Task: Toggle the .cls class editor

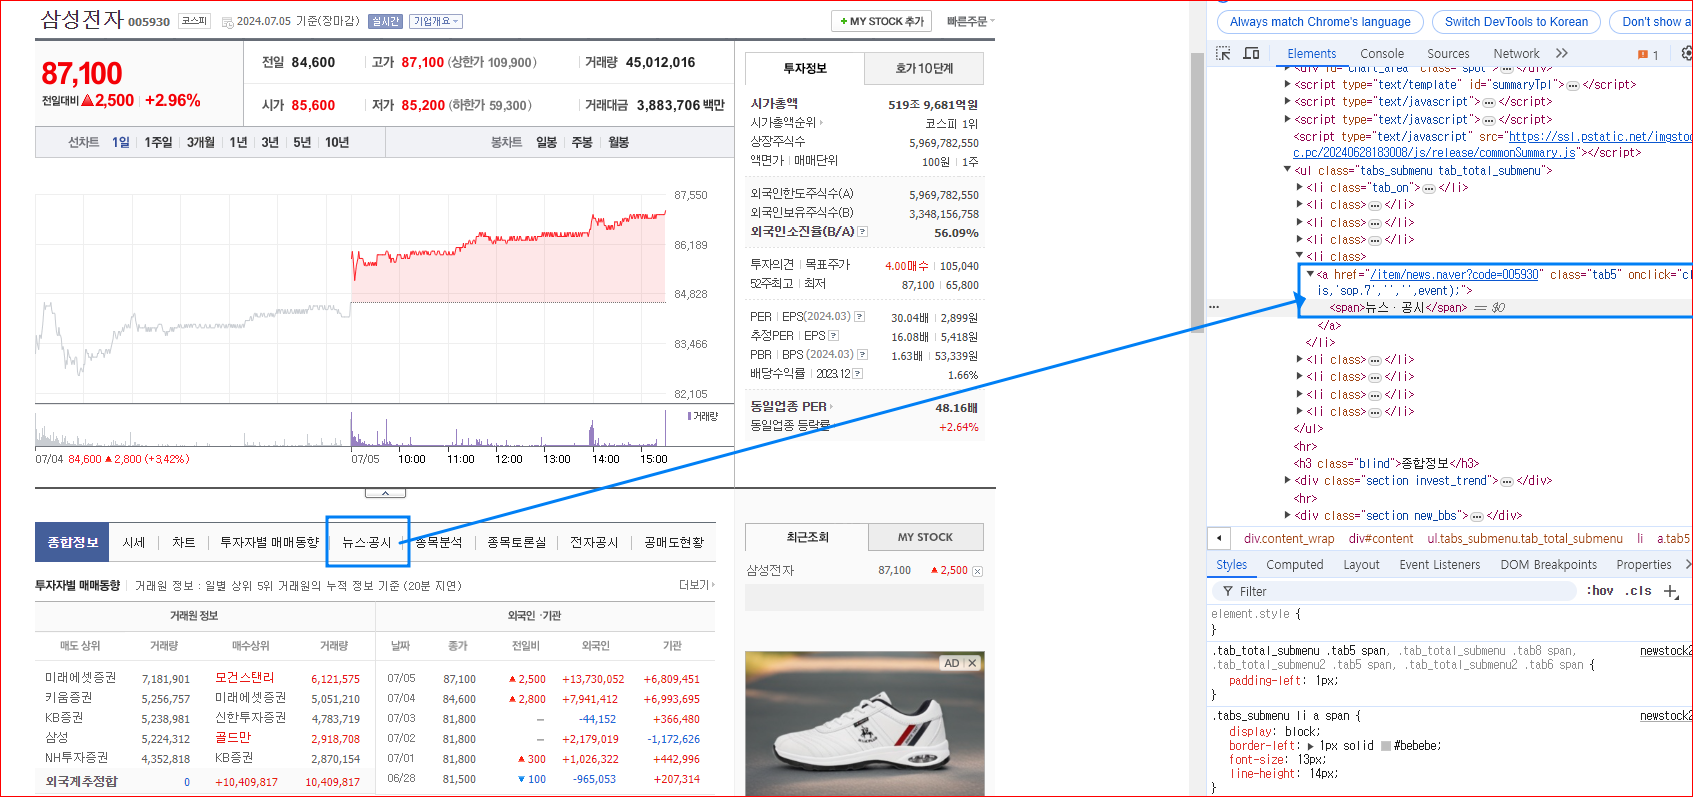Action: [x=1638, y=591]
